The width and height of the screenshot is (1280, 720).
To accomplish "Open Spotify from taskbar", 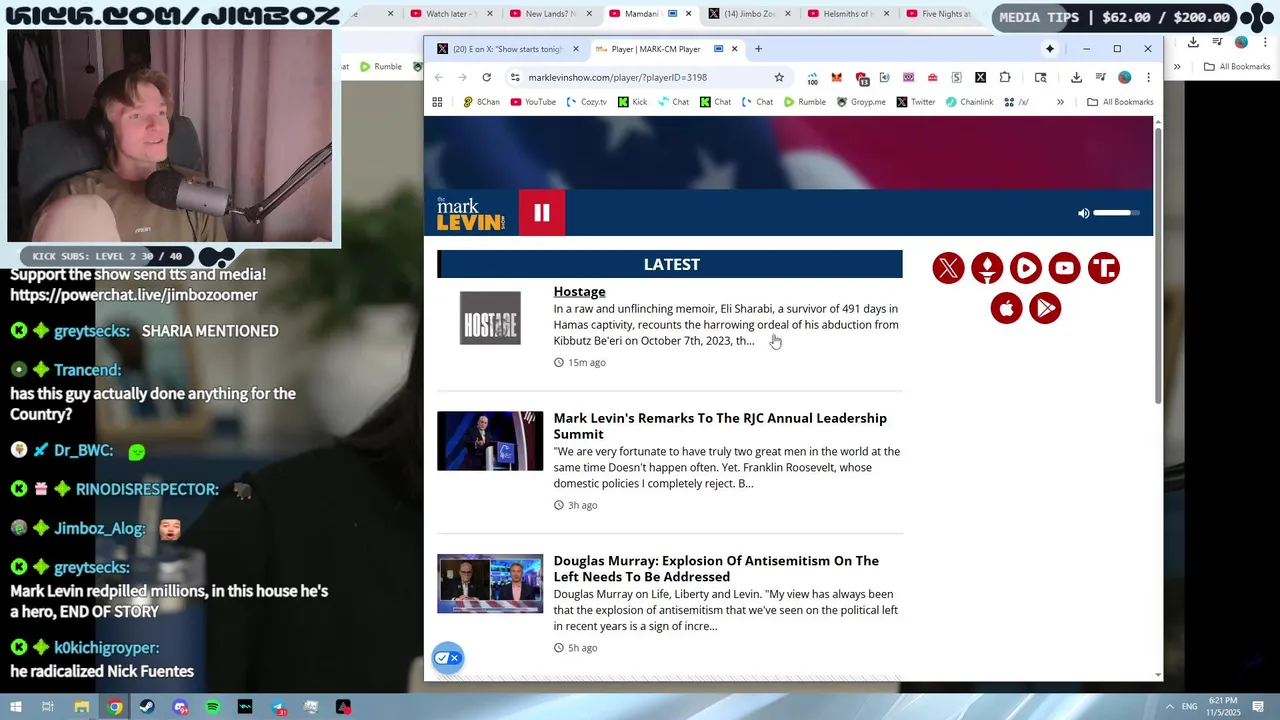I will (213, 707).
